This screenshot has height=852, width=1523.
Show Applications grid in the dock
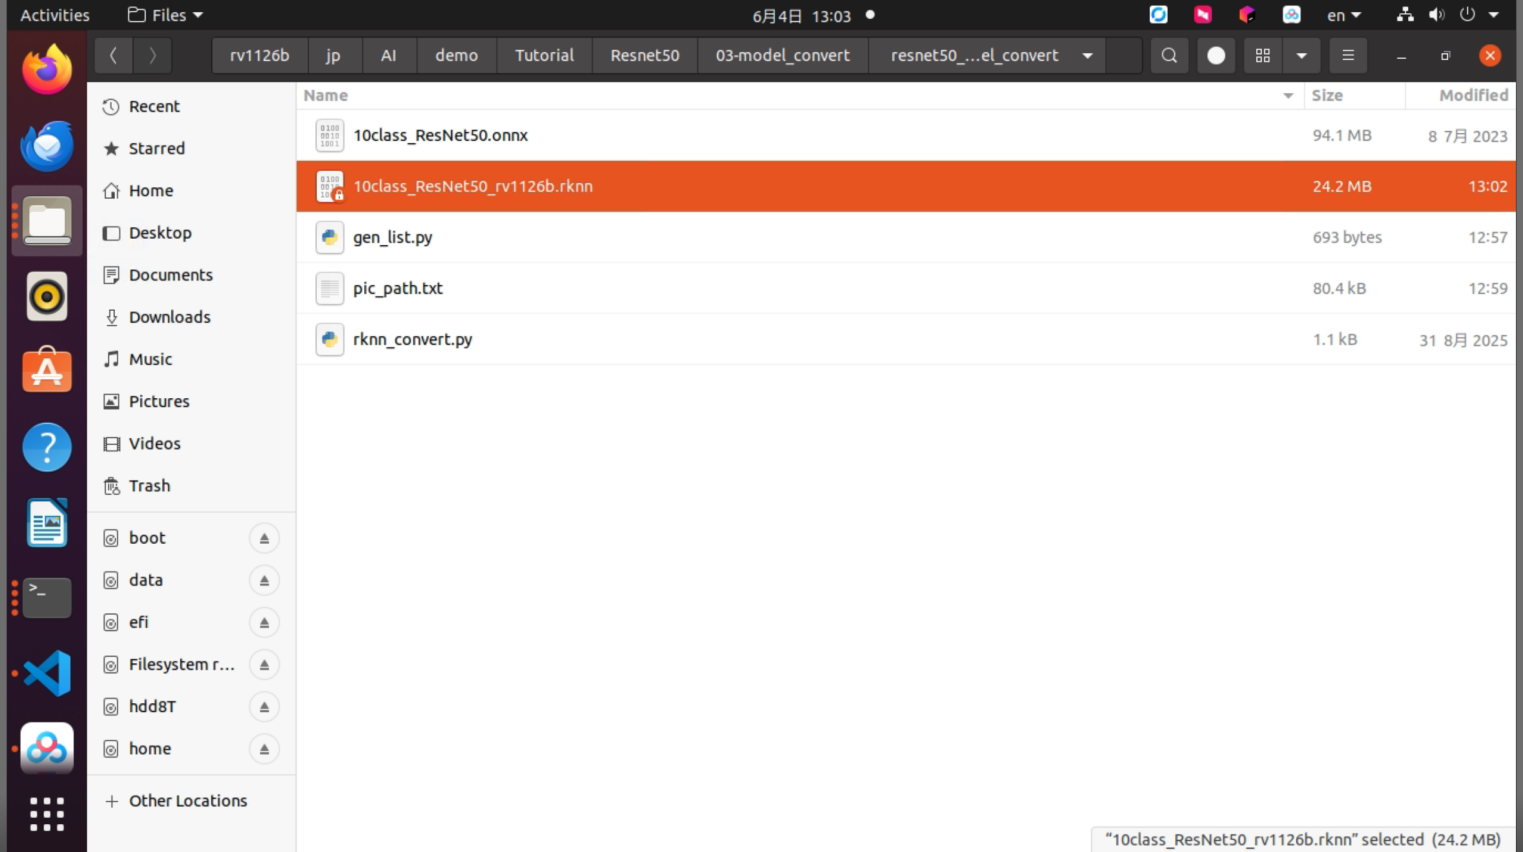click(47, 814)
